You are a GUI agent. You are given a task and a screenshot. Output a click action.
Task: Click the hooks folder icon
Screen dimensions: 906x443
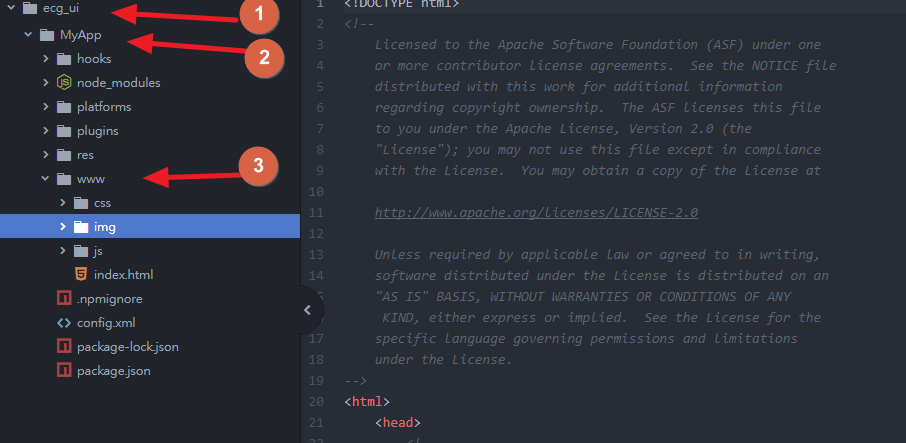tap(64, 59)
